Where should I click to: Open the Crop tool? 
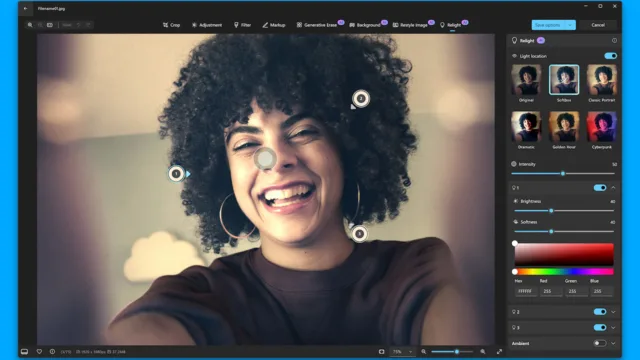171,25
